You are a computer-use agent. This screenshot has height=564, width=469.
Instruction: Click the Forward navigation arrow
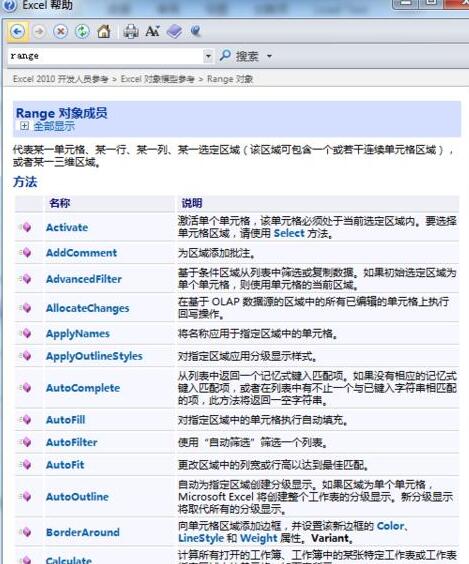(39, 32)
